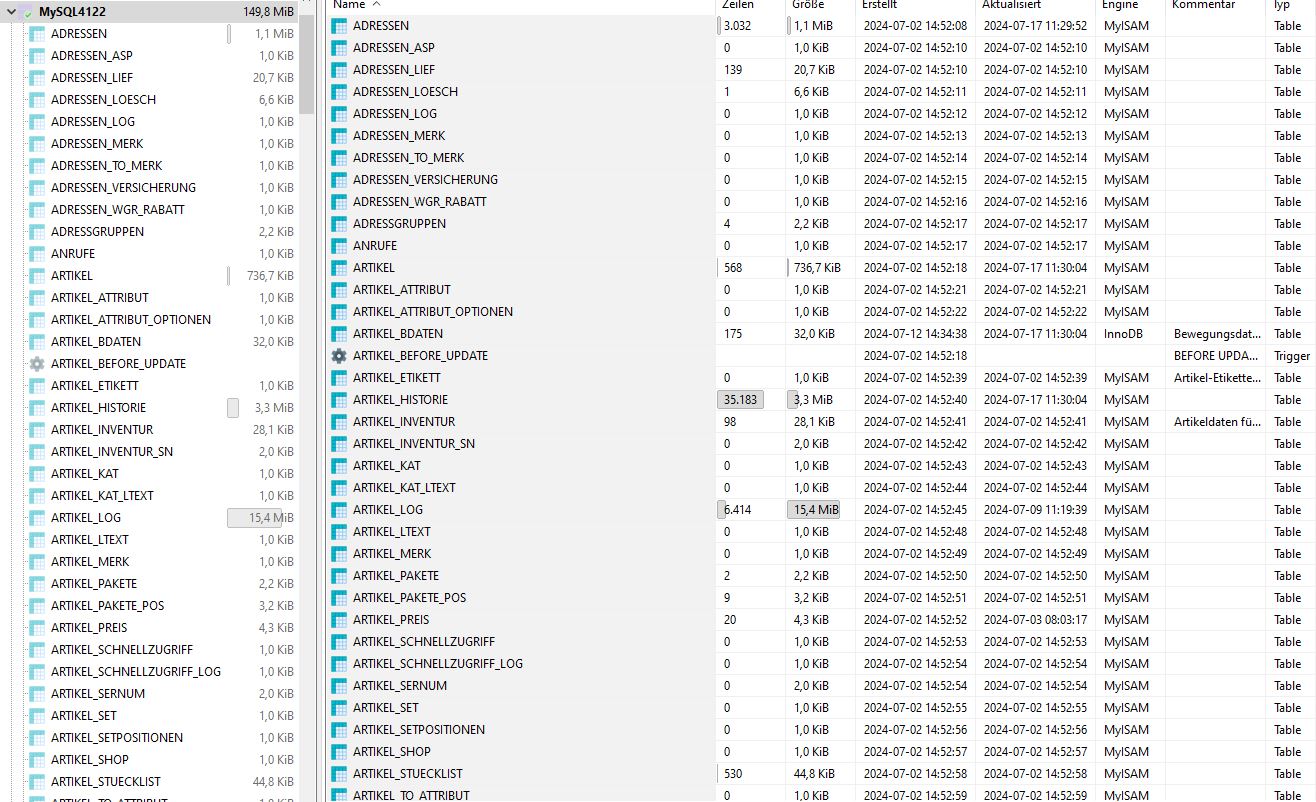The image size is (1316, 802).
Task: Click ANRUFE table icon in sidebar tree
Action: [37, 254]
